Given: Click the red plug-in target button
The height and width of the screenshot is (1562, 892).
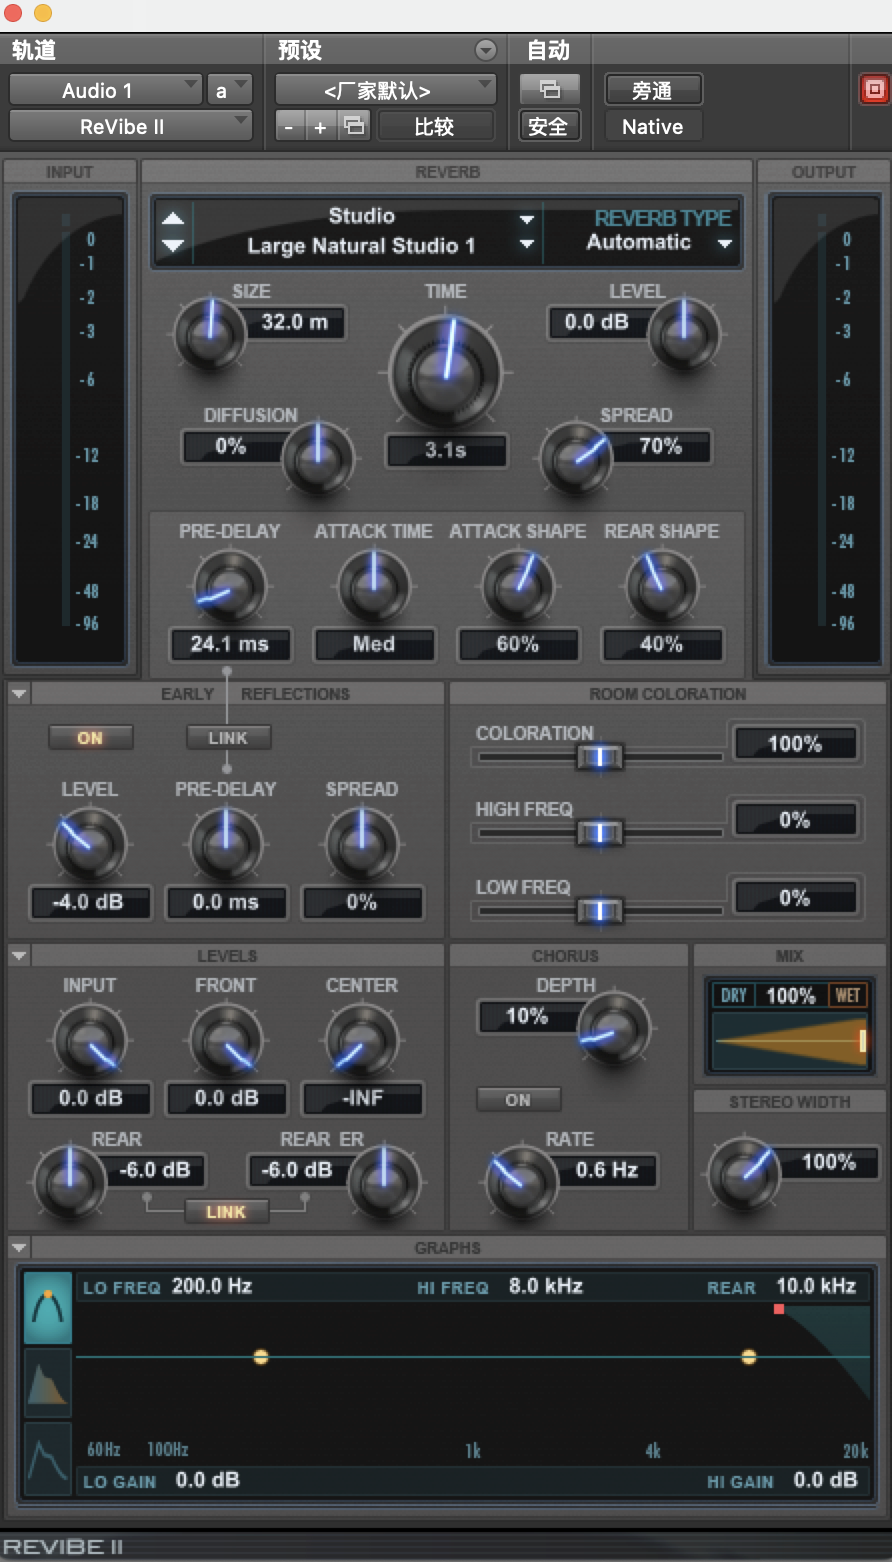Looking at the screenshot, I should (873, 90).
